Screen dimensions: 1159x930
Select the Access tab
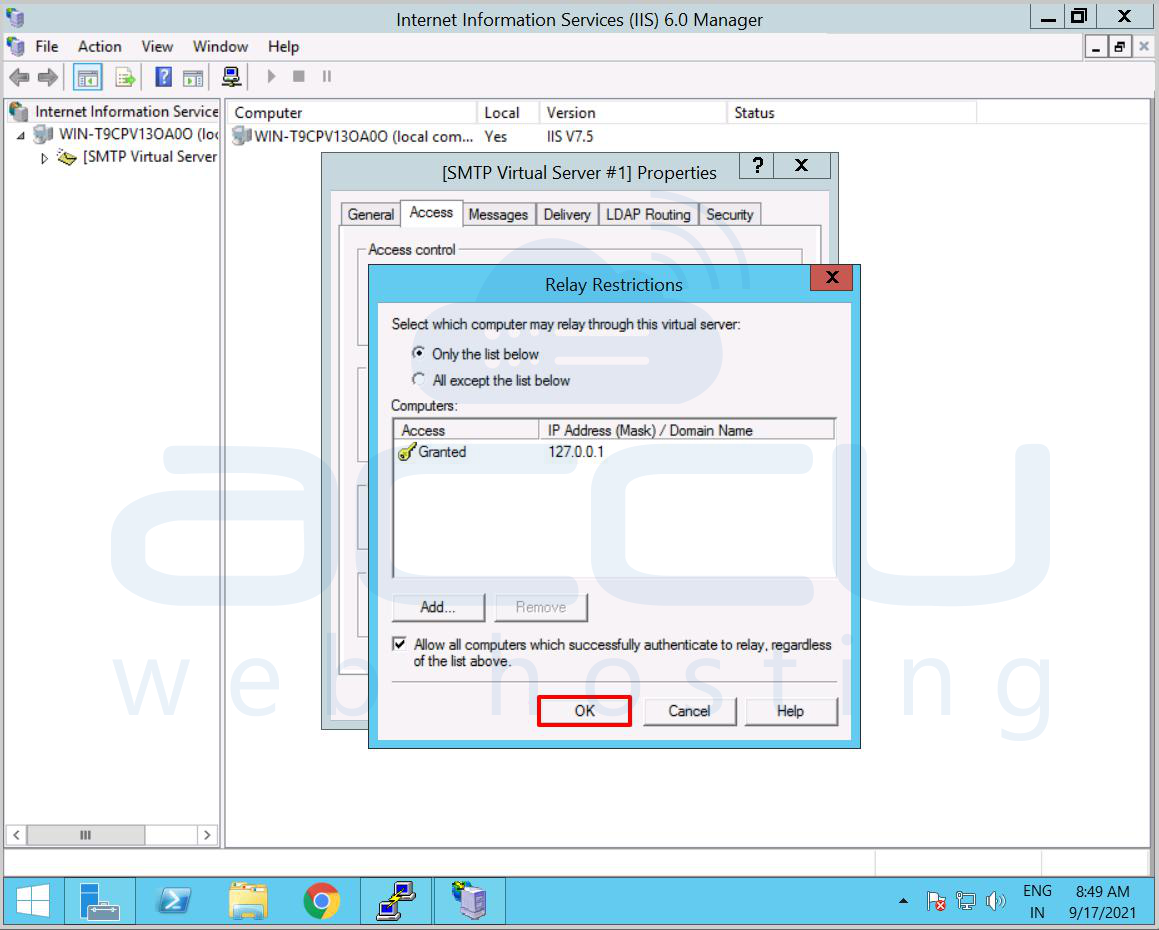432,213
